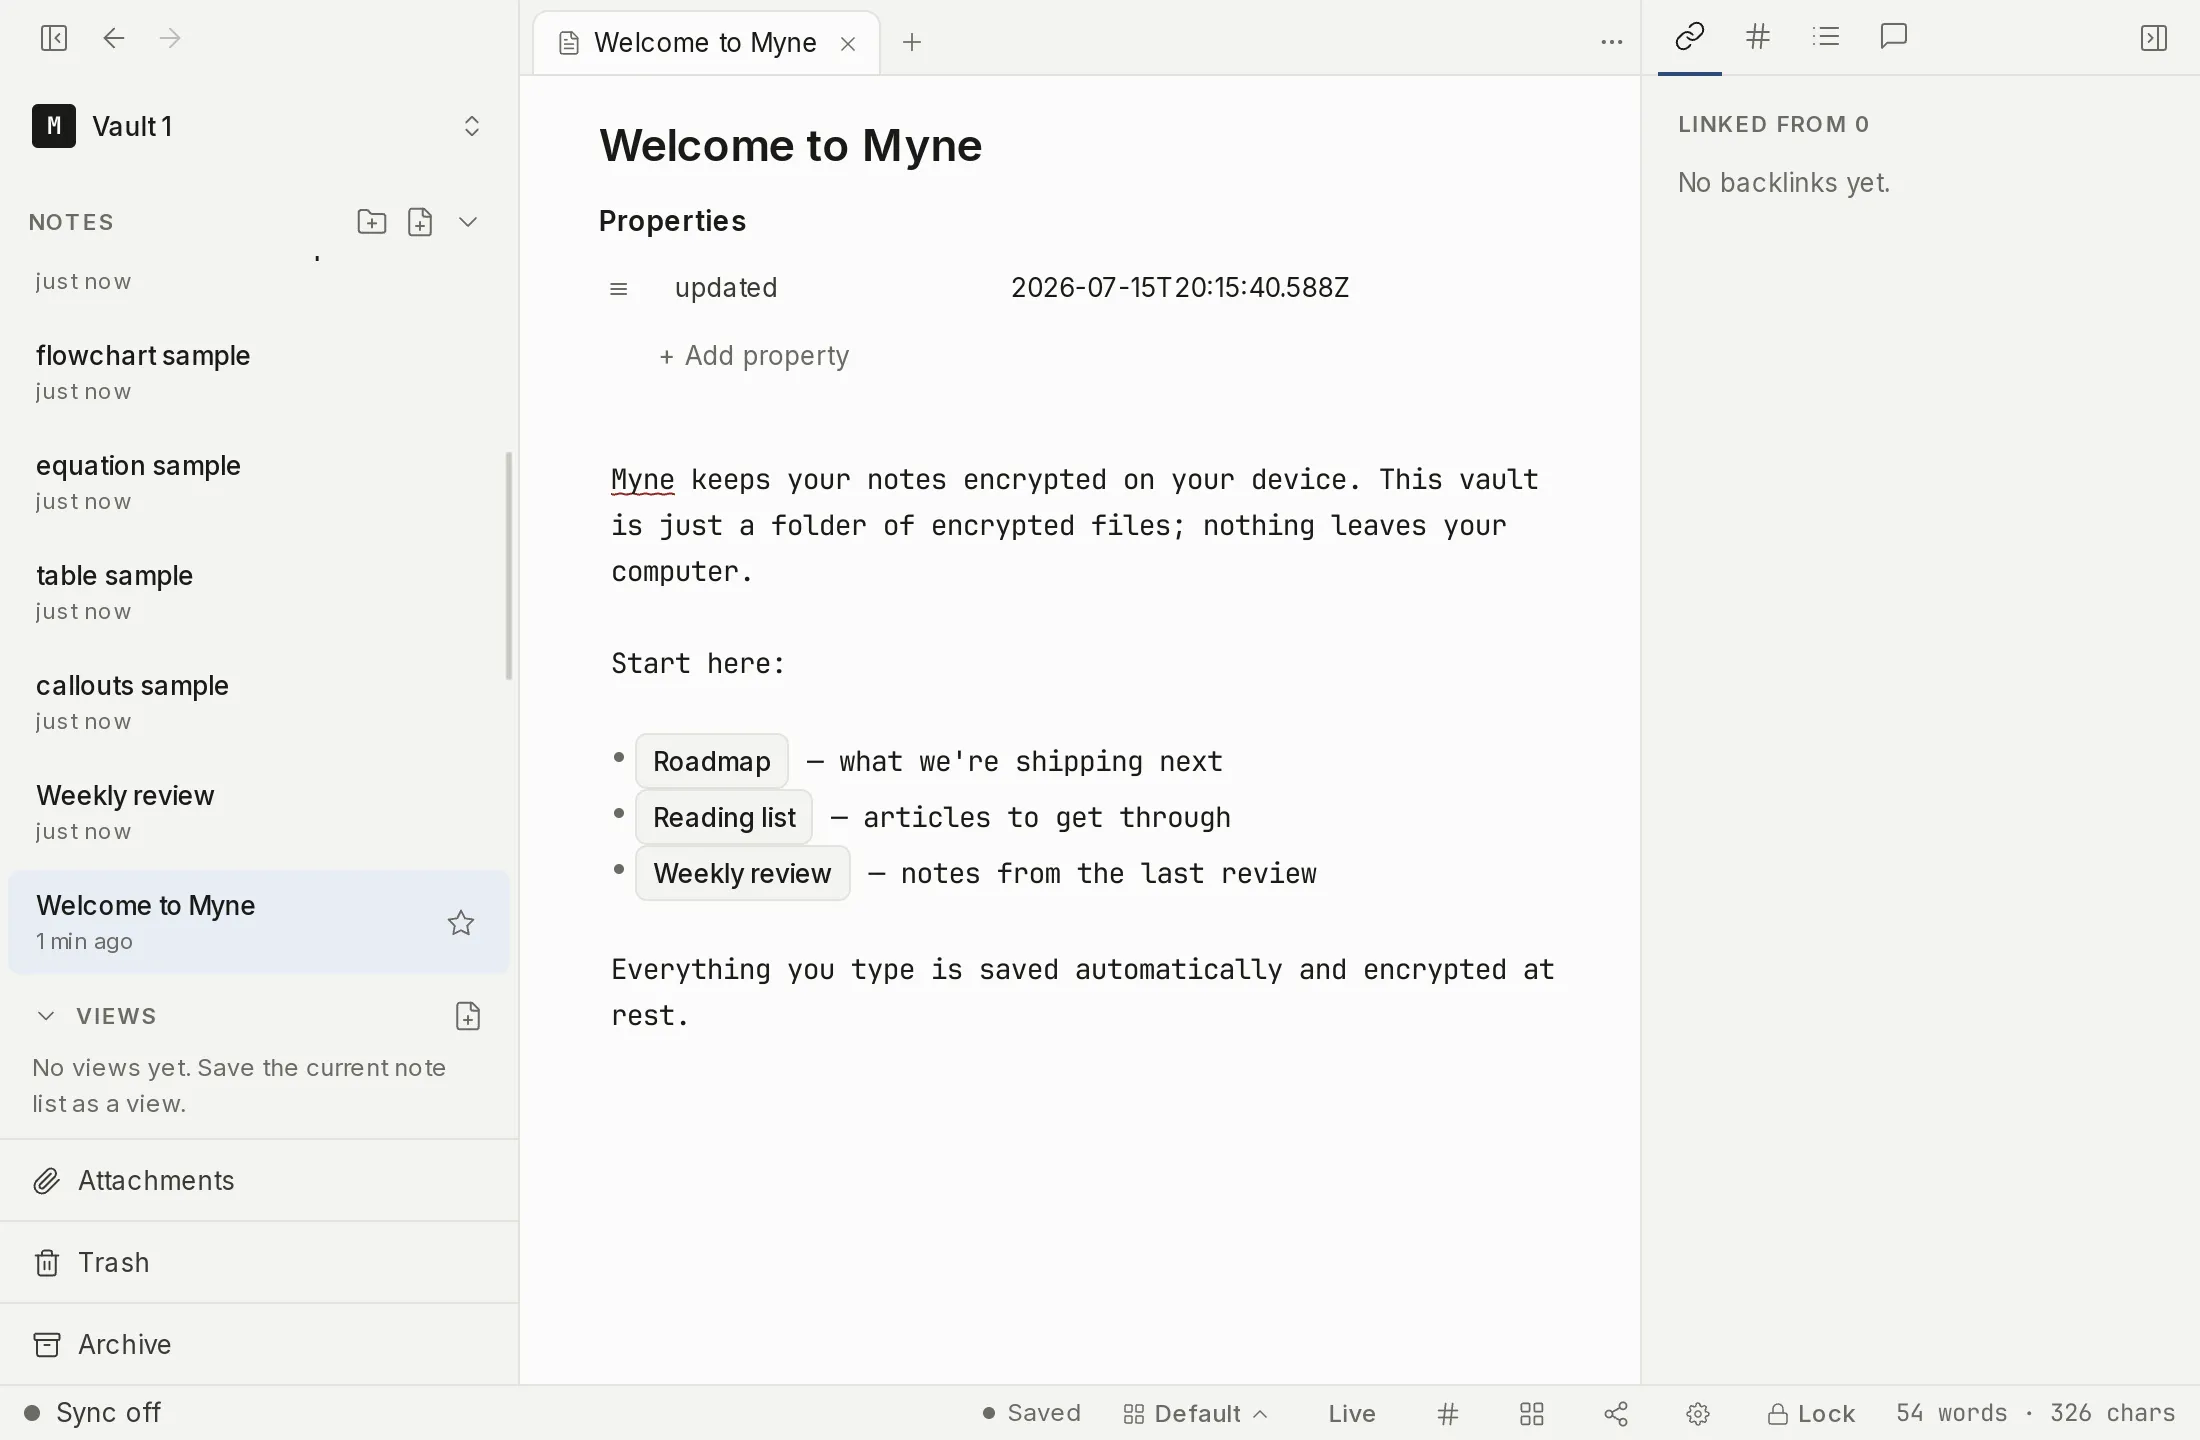Screen dimensions: 2200x1440
Task: Click the notes list scrollbar
Action: tap(509, 566)
